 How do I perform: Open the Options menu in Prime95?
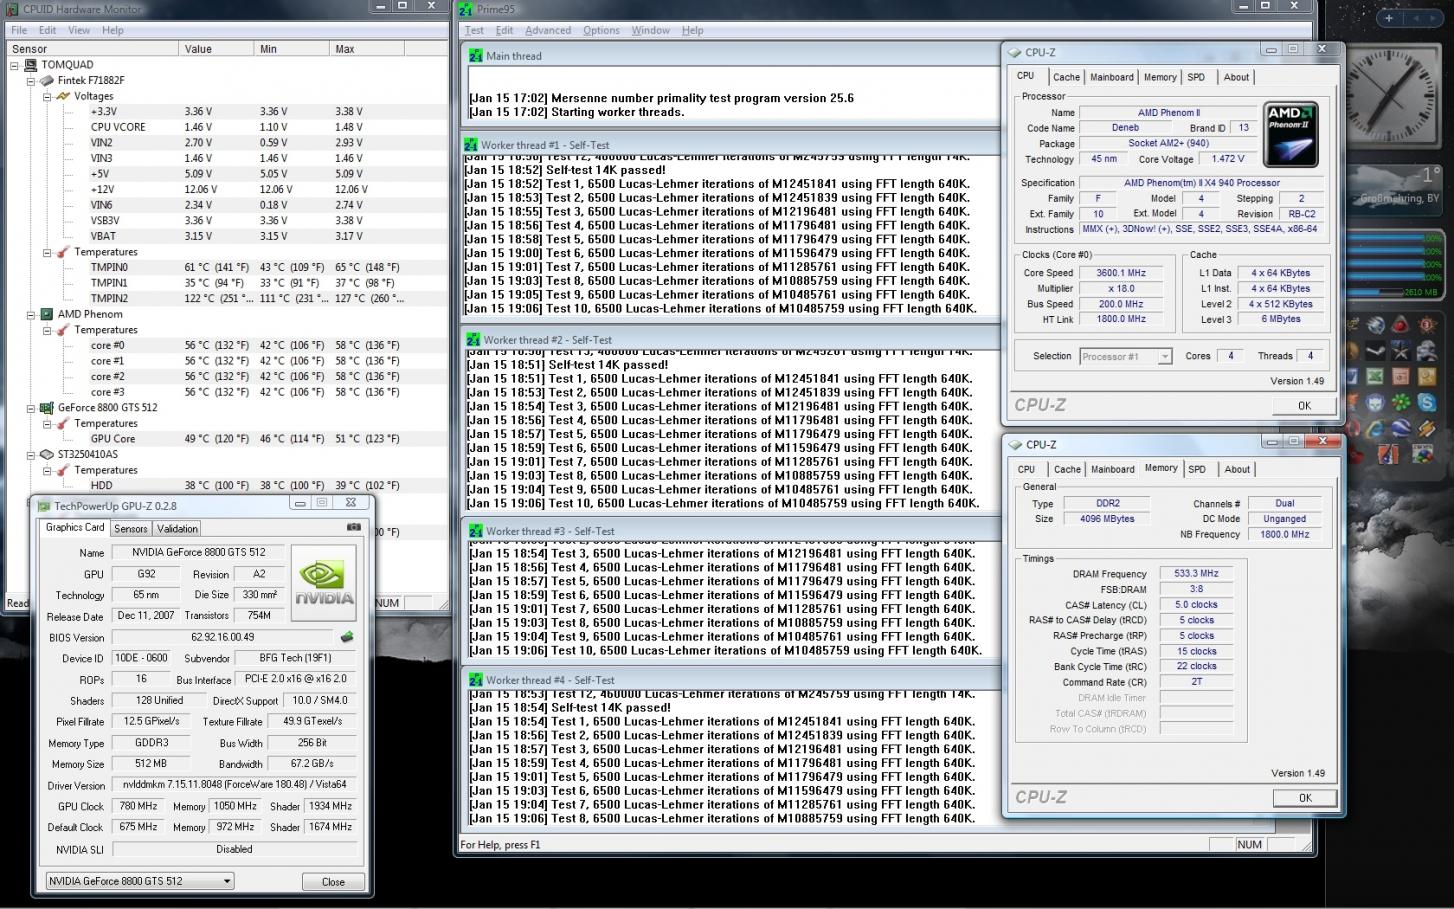[x=601, y=30]
